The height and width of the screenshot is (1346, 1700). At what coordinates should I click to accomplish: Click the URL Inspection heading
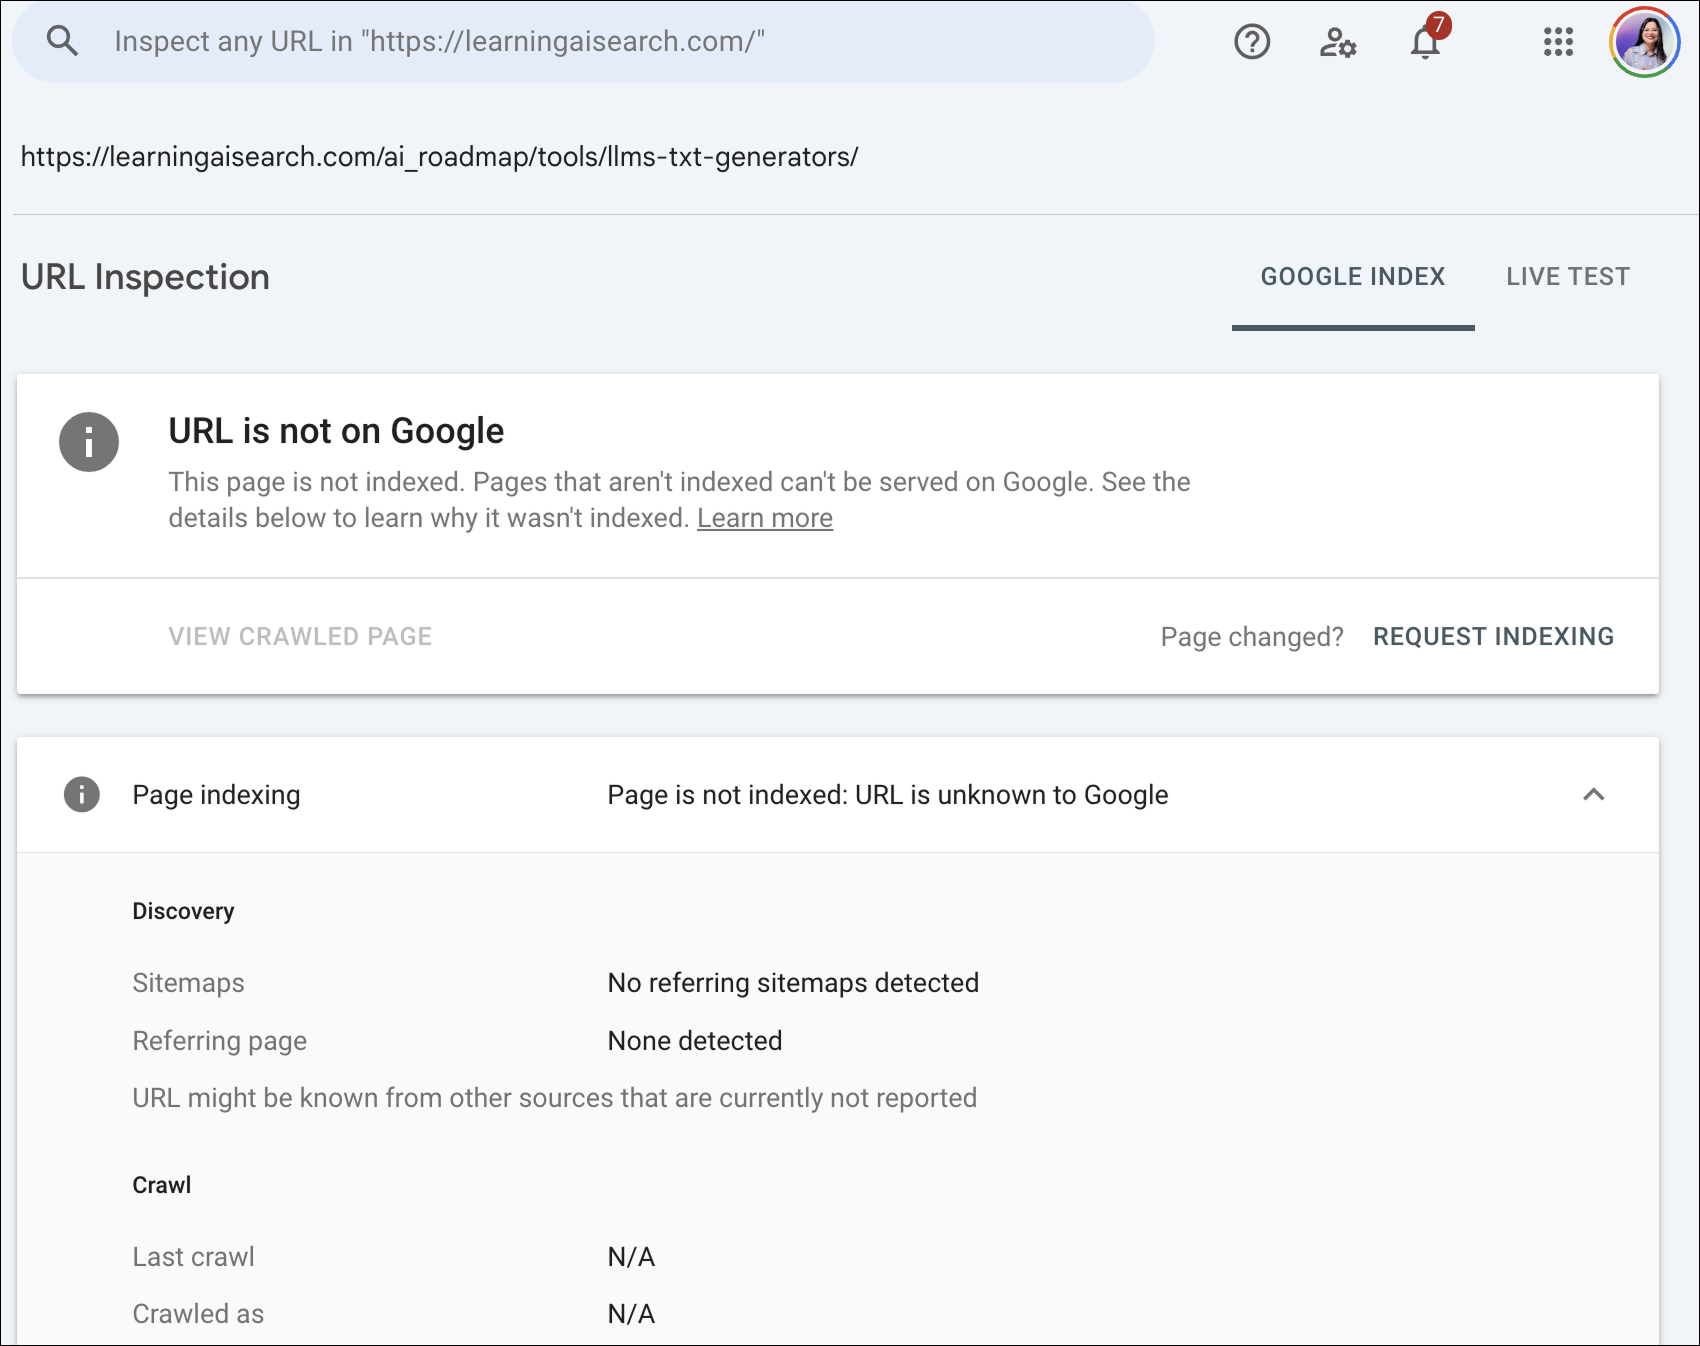[146, 277]
